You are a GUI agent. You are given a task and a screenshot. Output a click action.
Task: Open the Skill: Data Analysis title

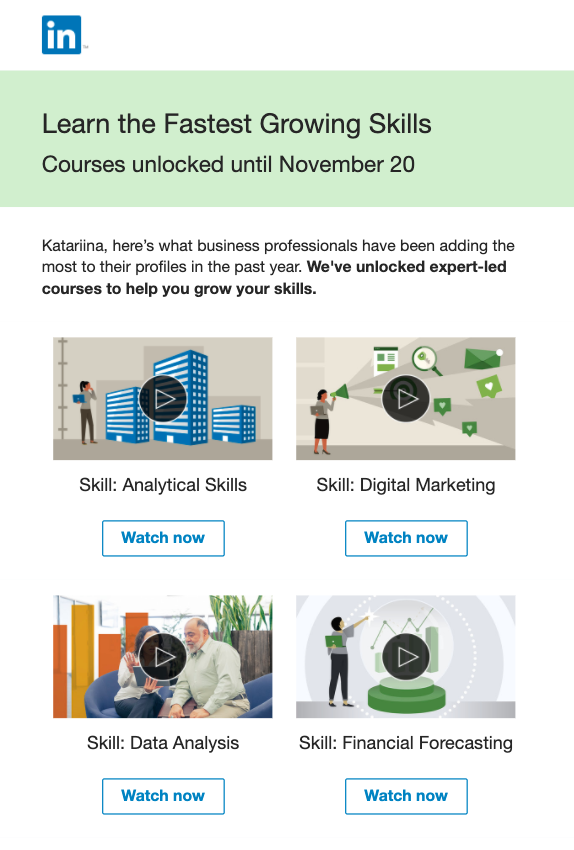point(163,743)
